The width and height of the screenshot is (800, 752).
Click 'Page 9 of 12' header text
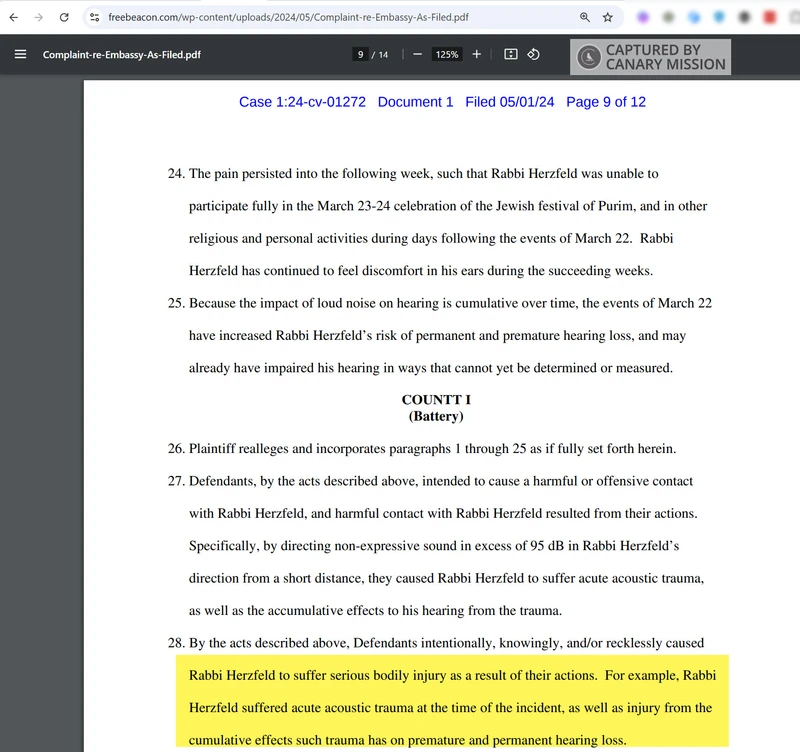[606, 102]
